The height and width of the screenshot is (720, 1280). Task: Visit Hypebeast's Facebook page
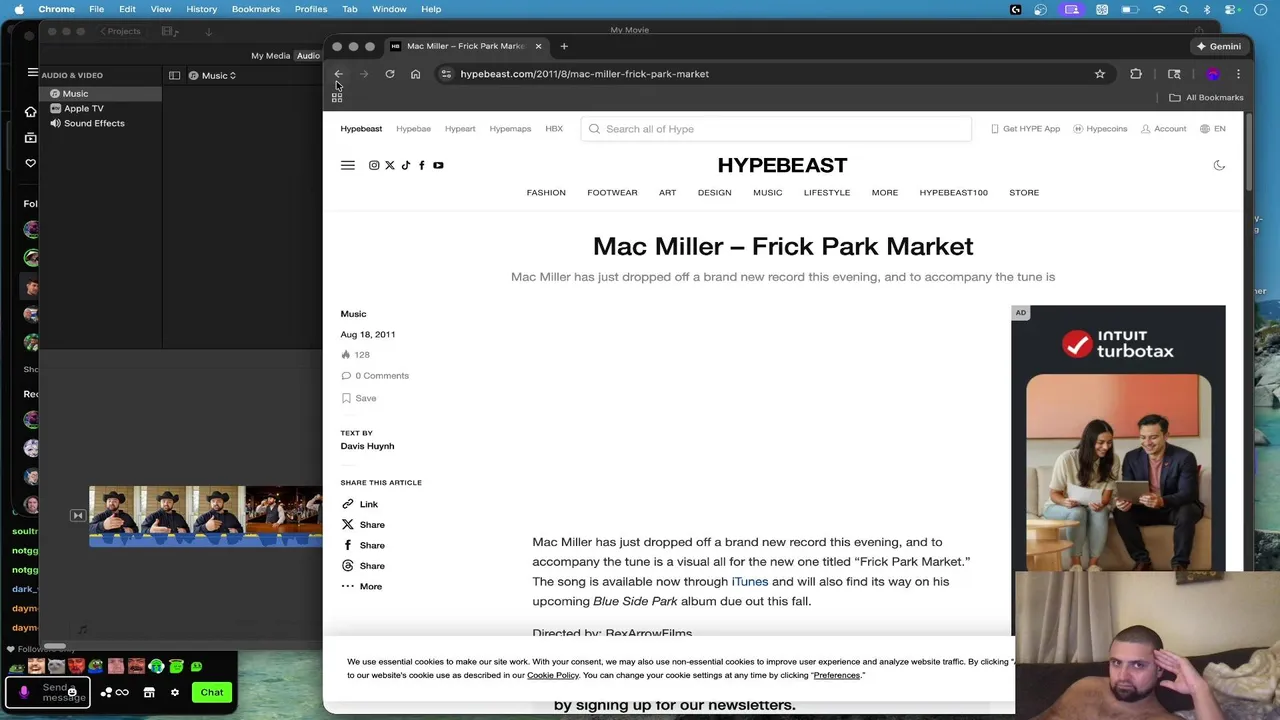coord(422,165)
